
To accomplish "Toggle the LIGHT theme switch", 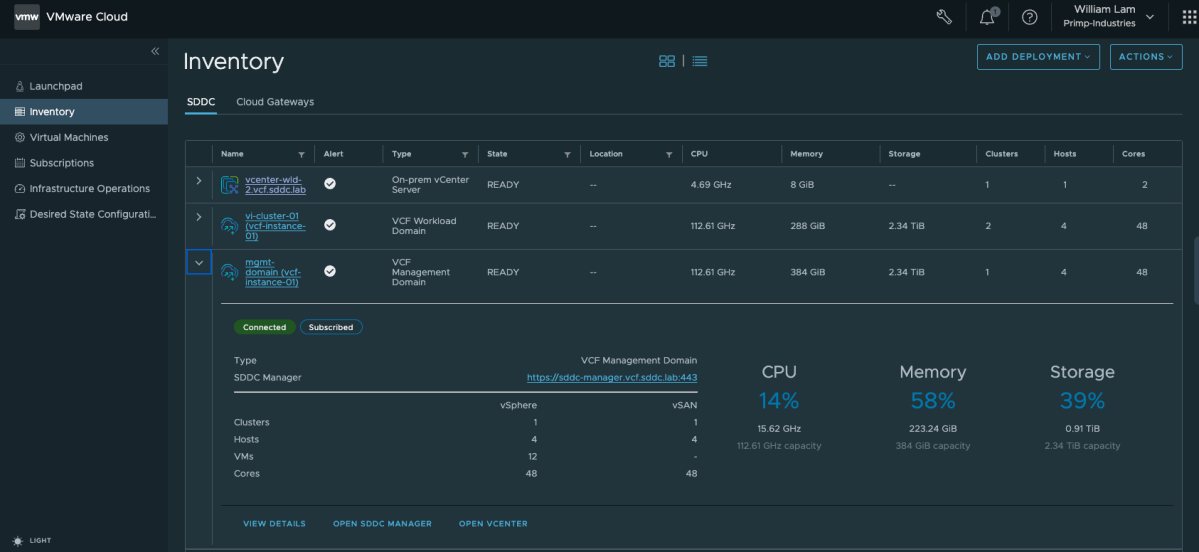I will point(33,541).
